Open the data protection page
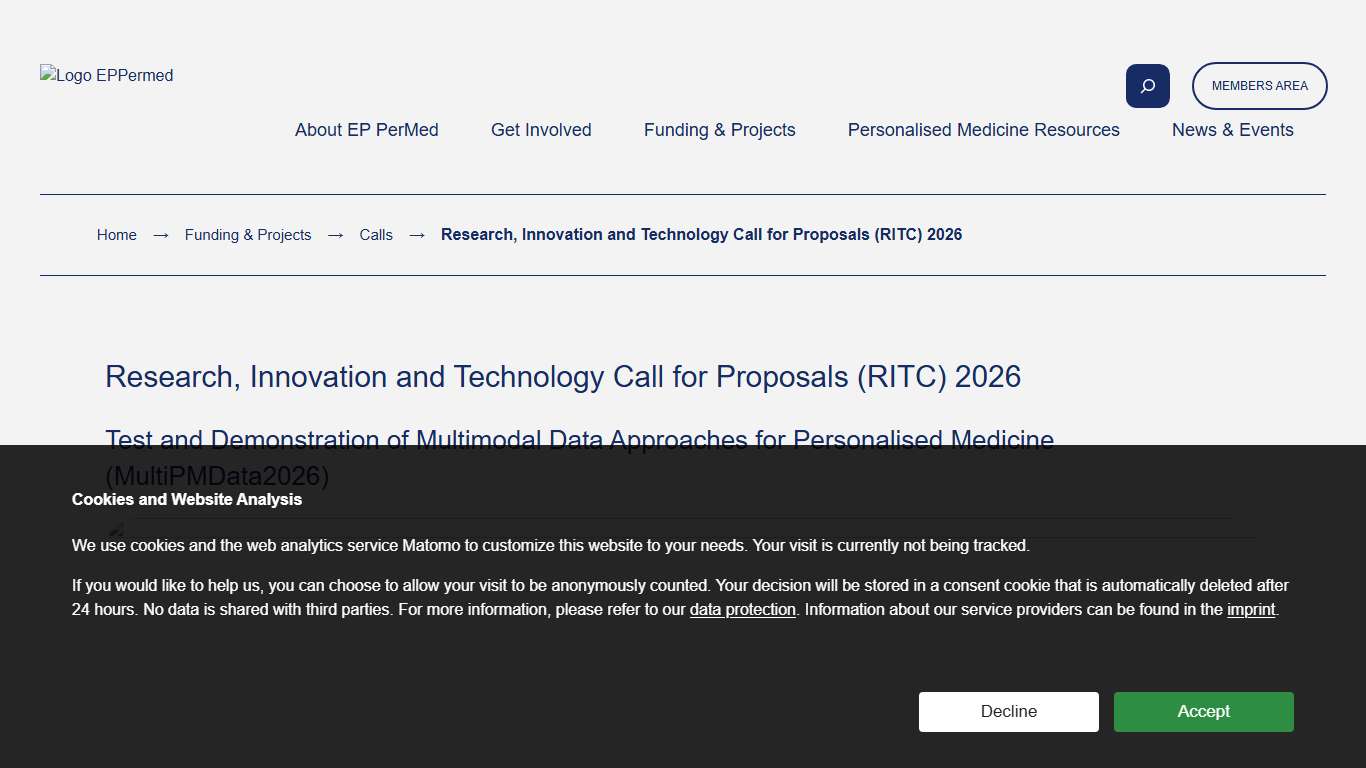The image size is (1366, 768). coord(742,609)
